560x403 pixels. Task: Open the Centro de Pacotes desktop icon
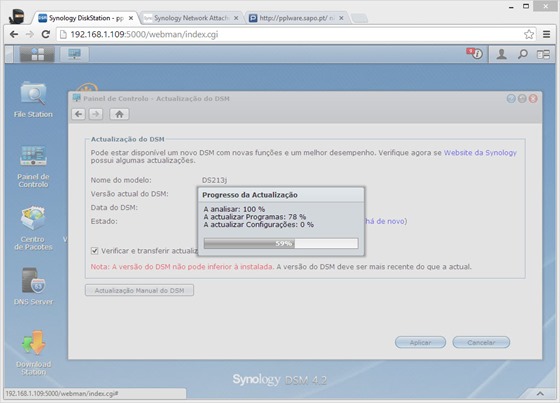tap(33, 229)
